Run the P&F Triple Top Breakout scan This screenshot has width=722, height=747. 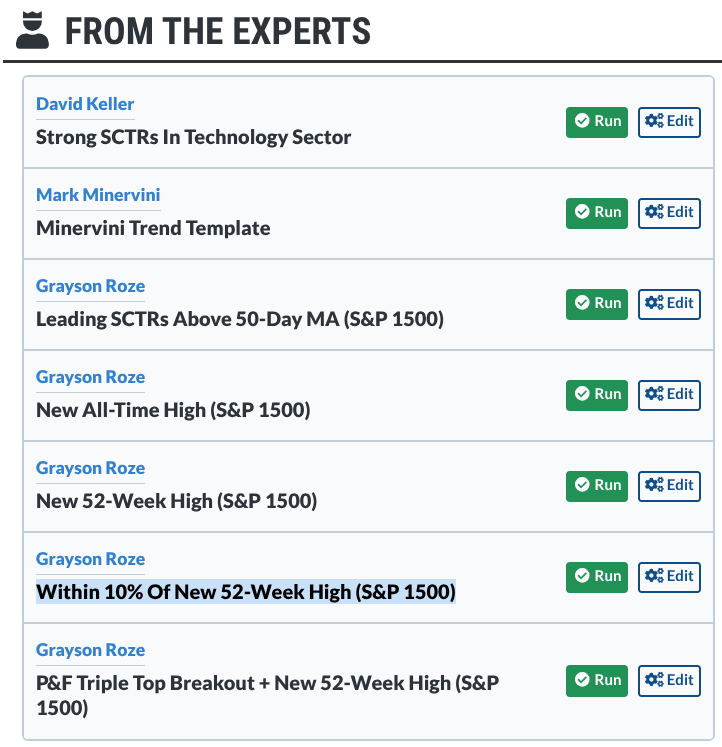(x=597, y=681)
